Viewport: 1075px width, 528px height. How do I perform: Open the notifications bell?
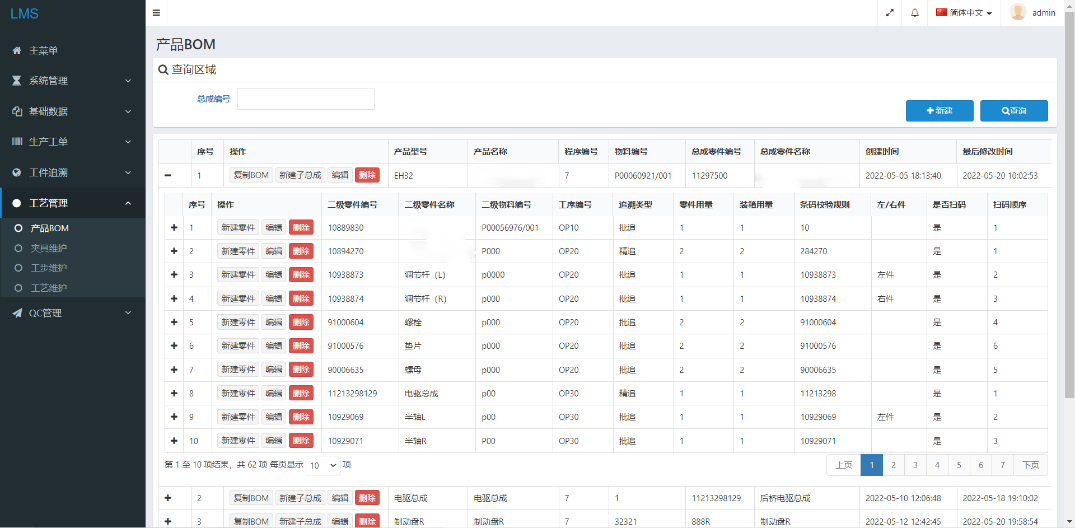coord(914,13)
